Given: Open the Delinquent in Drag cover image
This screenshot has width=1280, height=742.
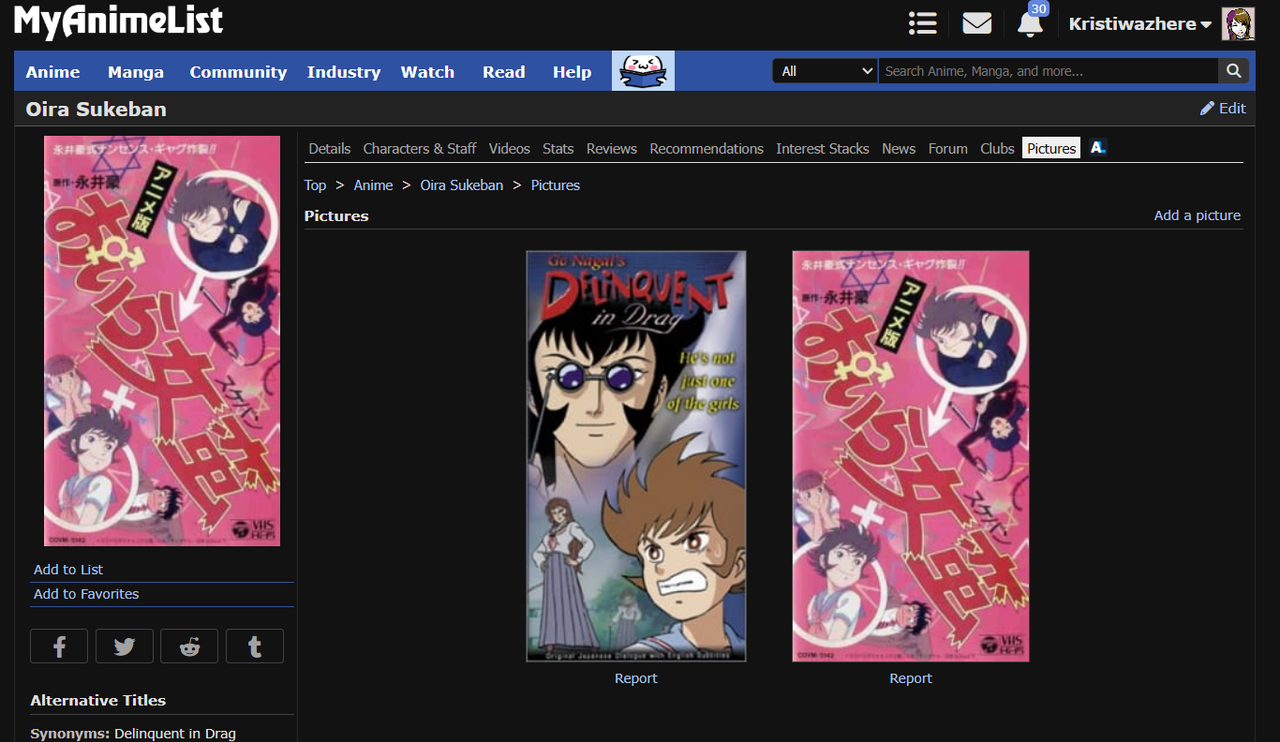Looking at the screenshot, I should 636,456.
